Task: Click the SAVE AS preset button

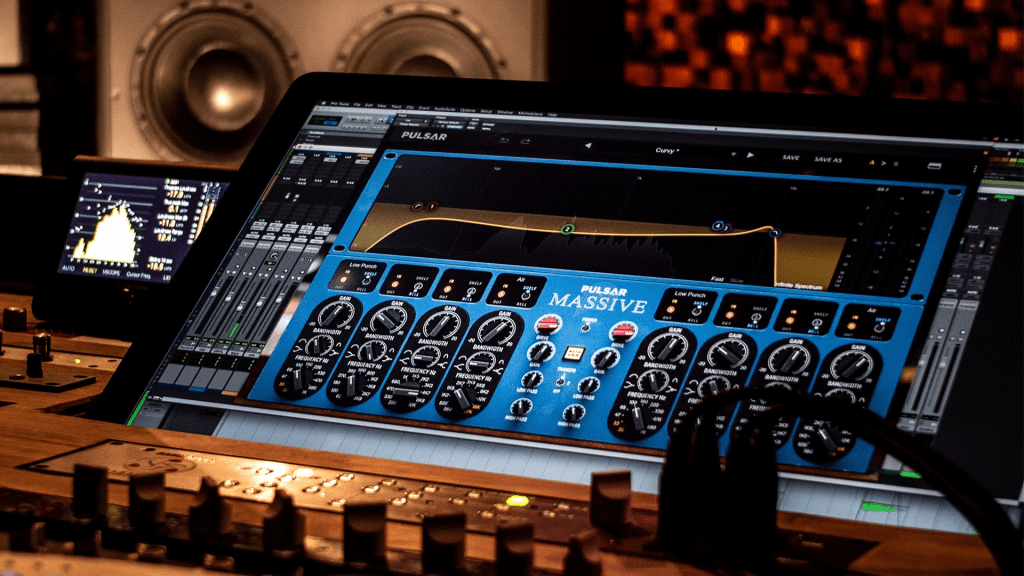Action: pyautogui.click(x=827, y=159)
